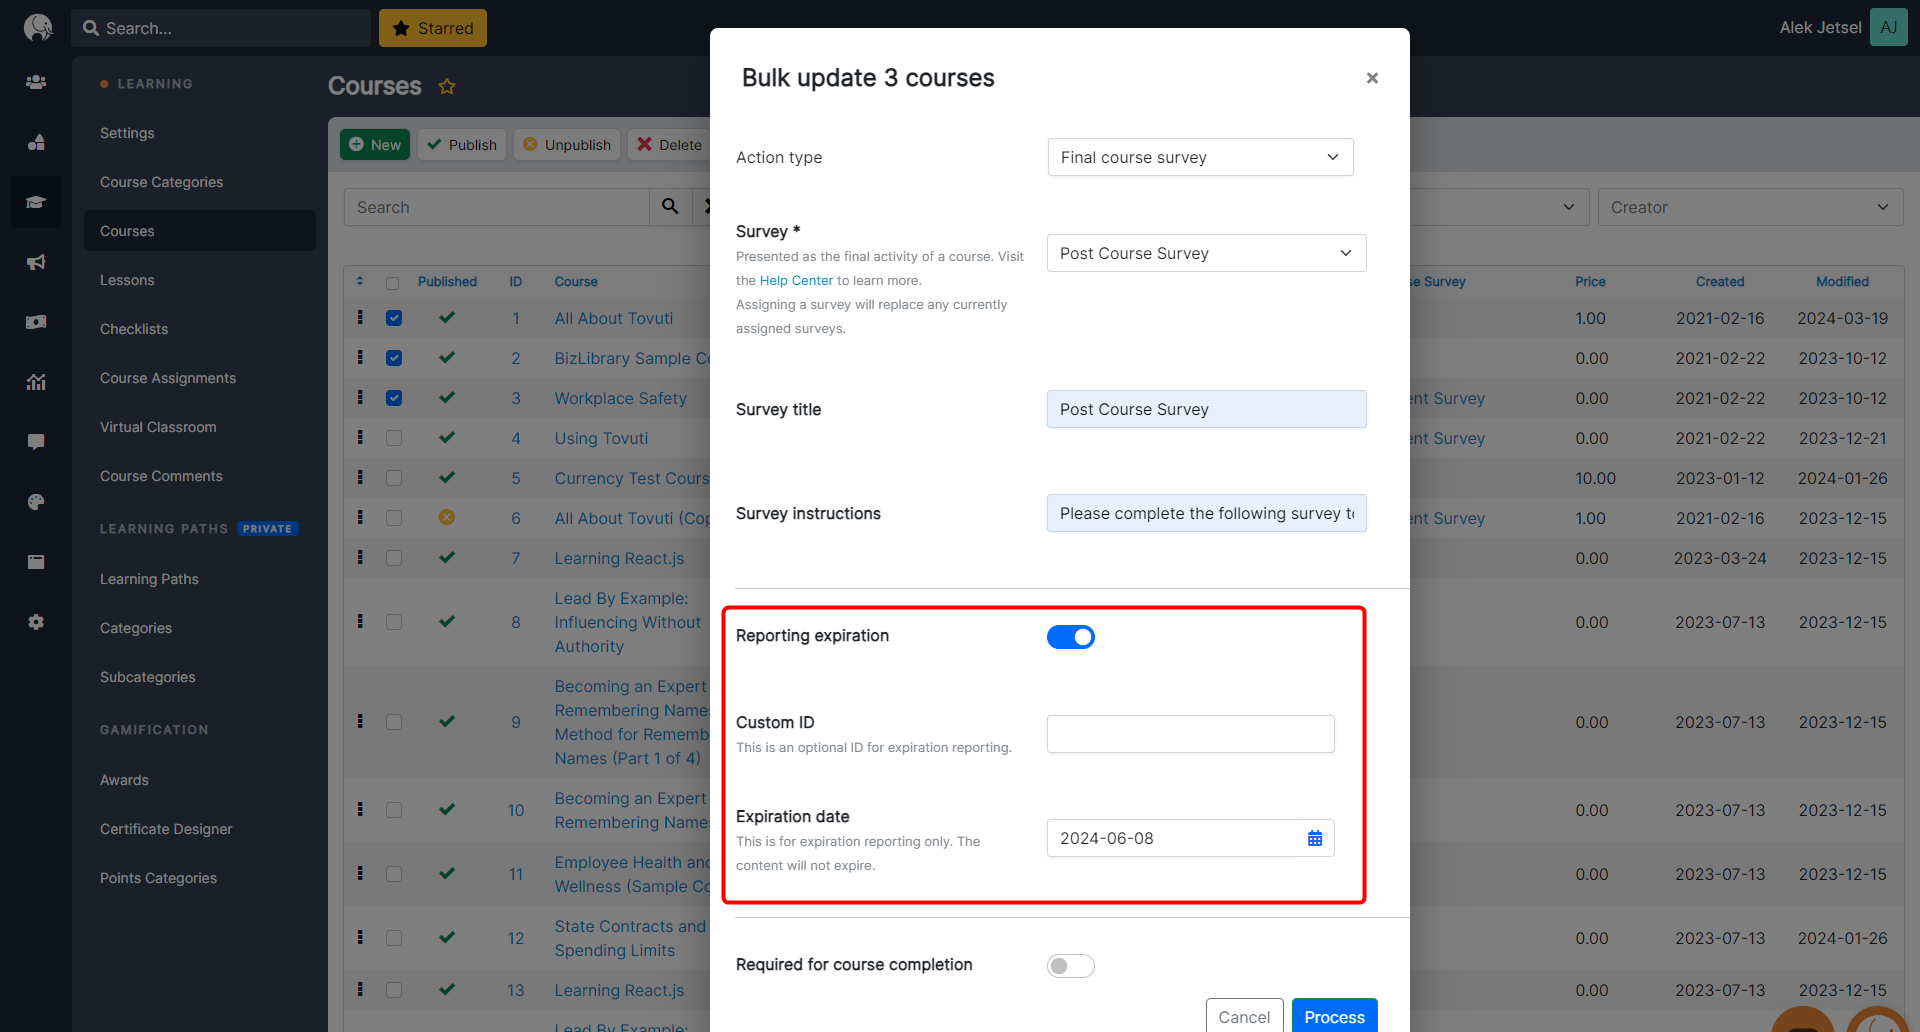Viewport: 1920px width, 1032px height.
Task: Check the checkbox for the Using Tovuti row
Action: point(394,438)
